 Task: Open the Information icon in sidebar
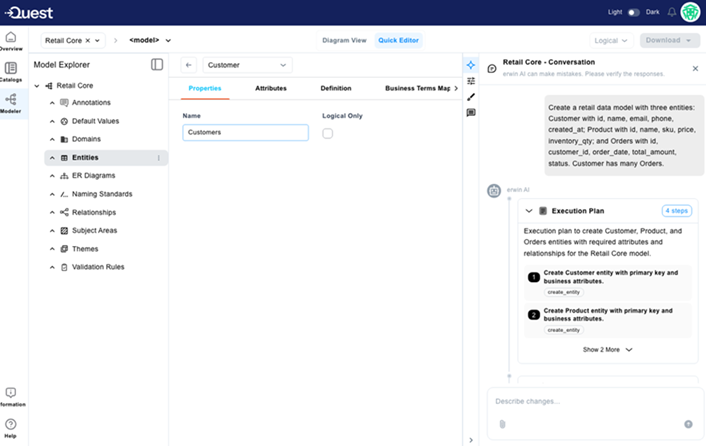pos(11,396)
